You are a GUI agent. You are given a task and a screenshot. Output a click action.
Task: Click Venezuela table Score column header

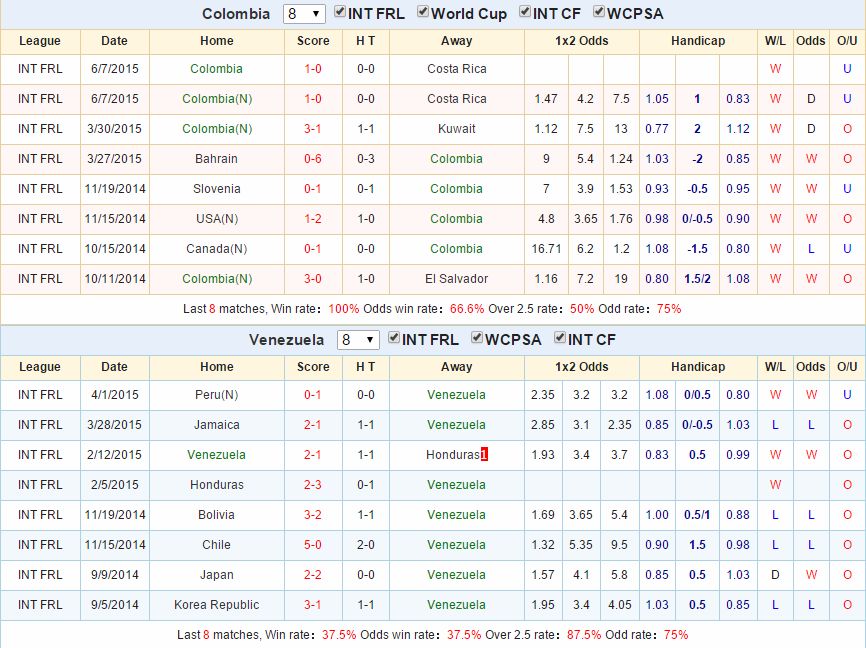(x=313, y=367)
